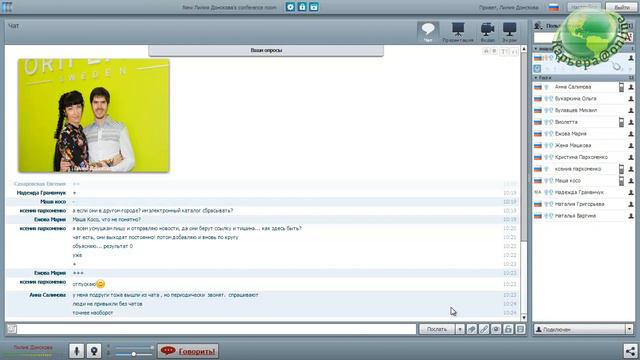This screenshot has height=360, width=640.
Task: Click the first small icon above chat scrollbar
Action: [x=486, y=51]
